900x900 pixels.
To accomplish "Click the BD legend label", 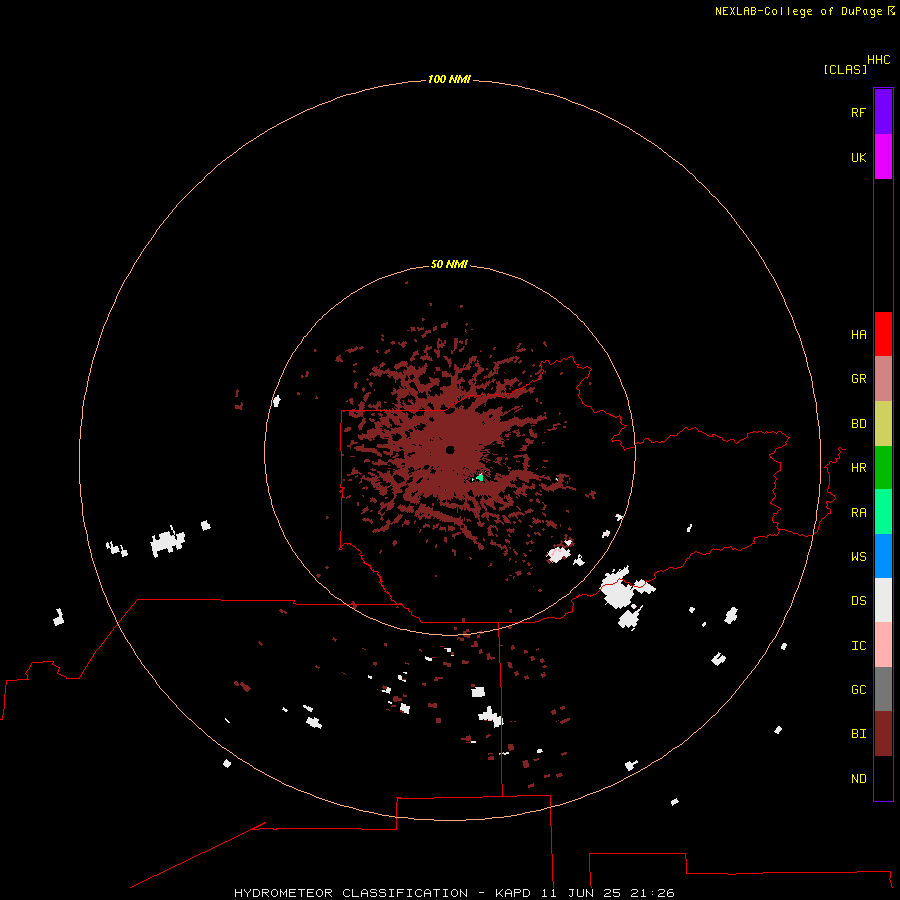I will click(x=859, y=424).
